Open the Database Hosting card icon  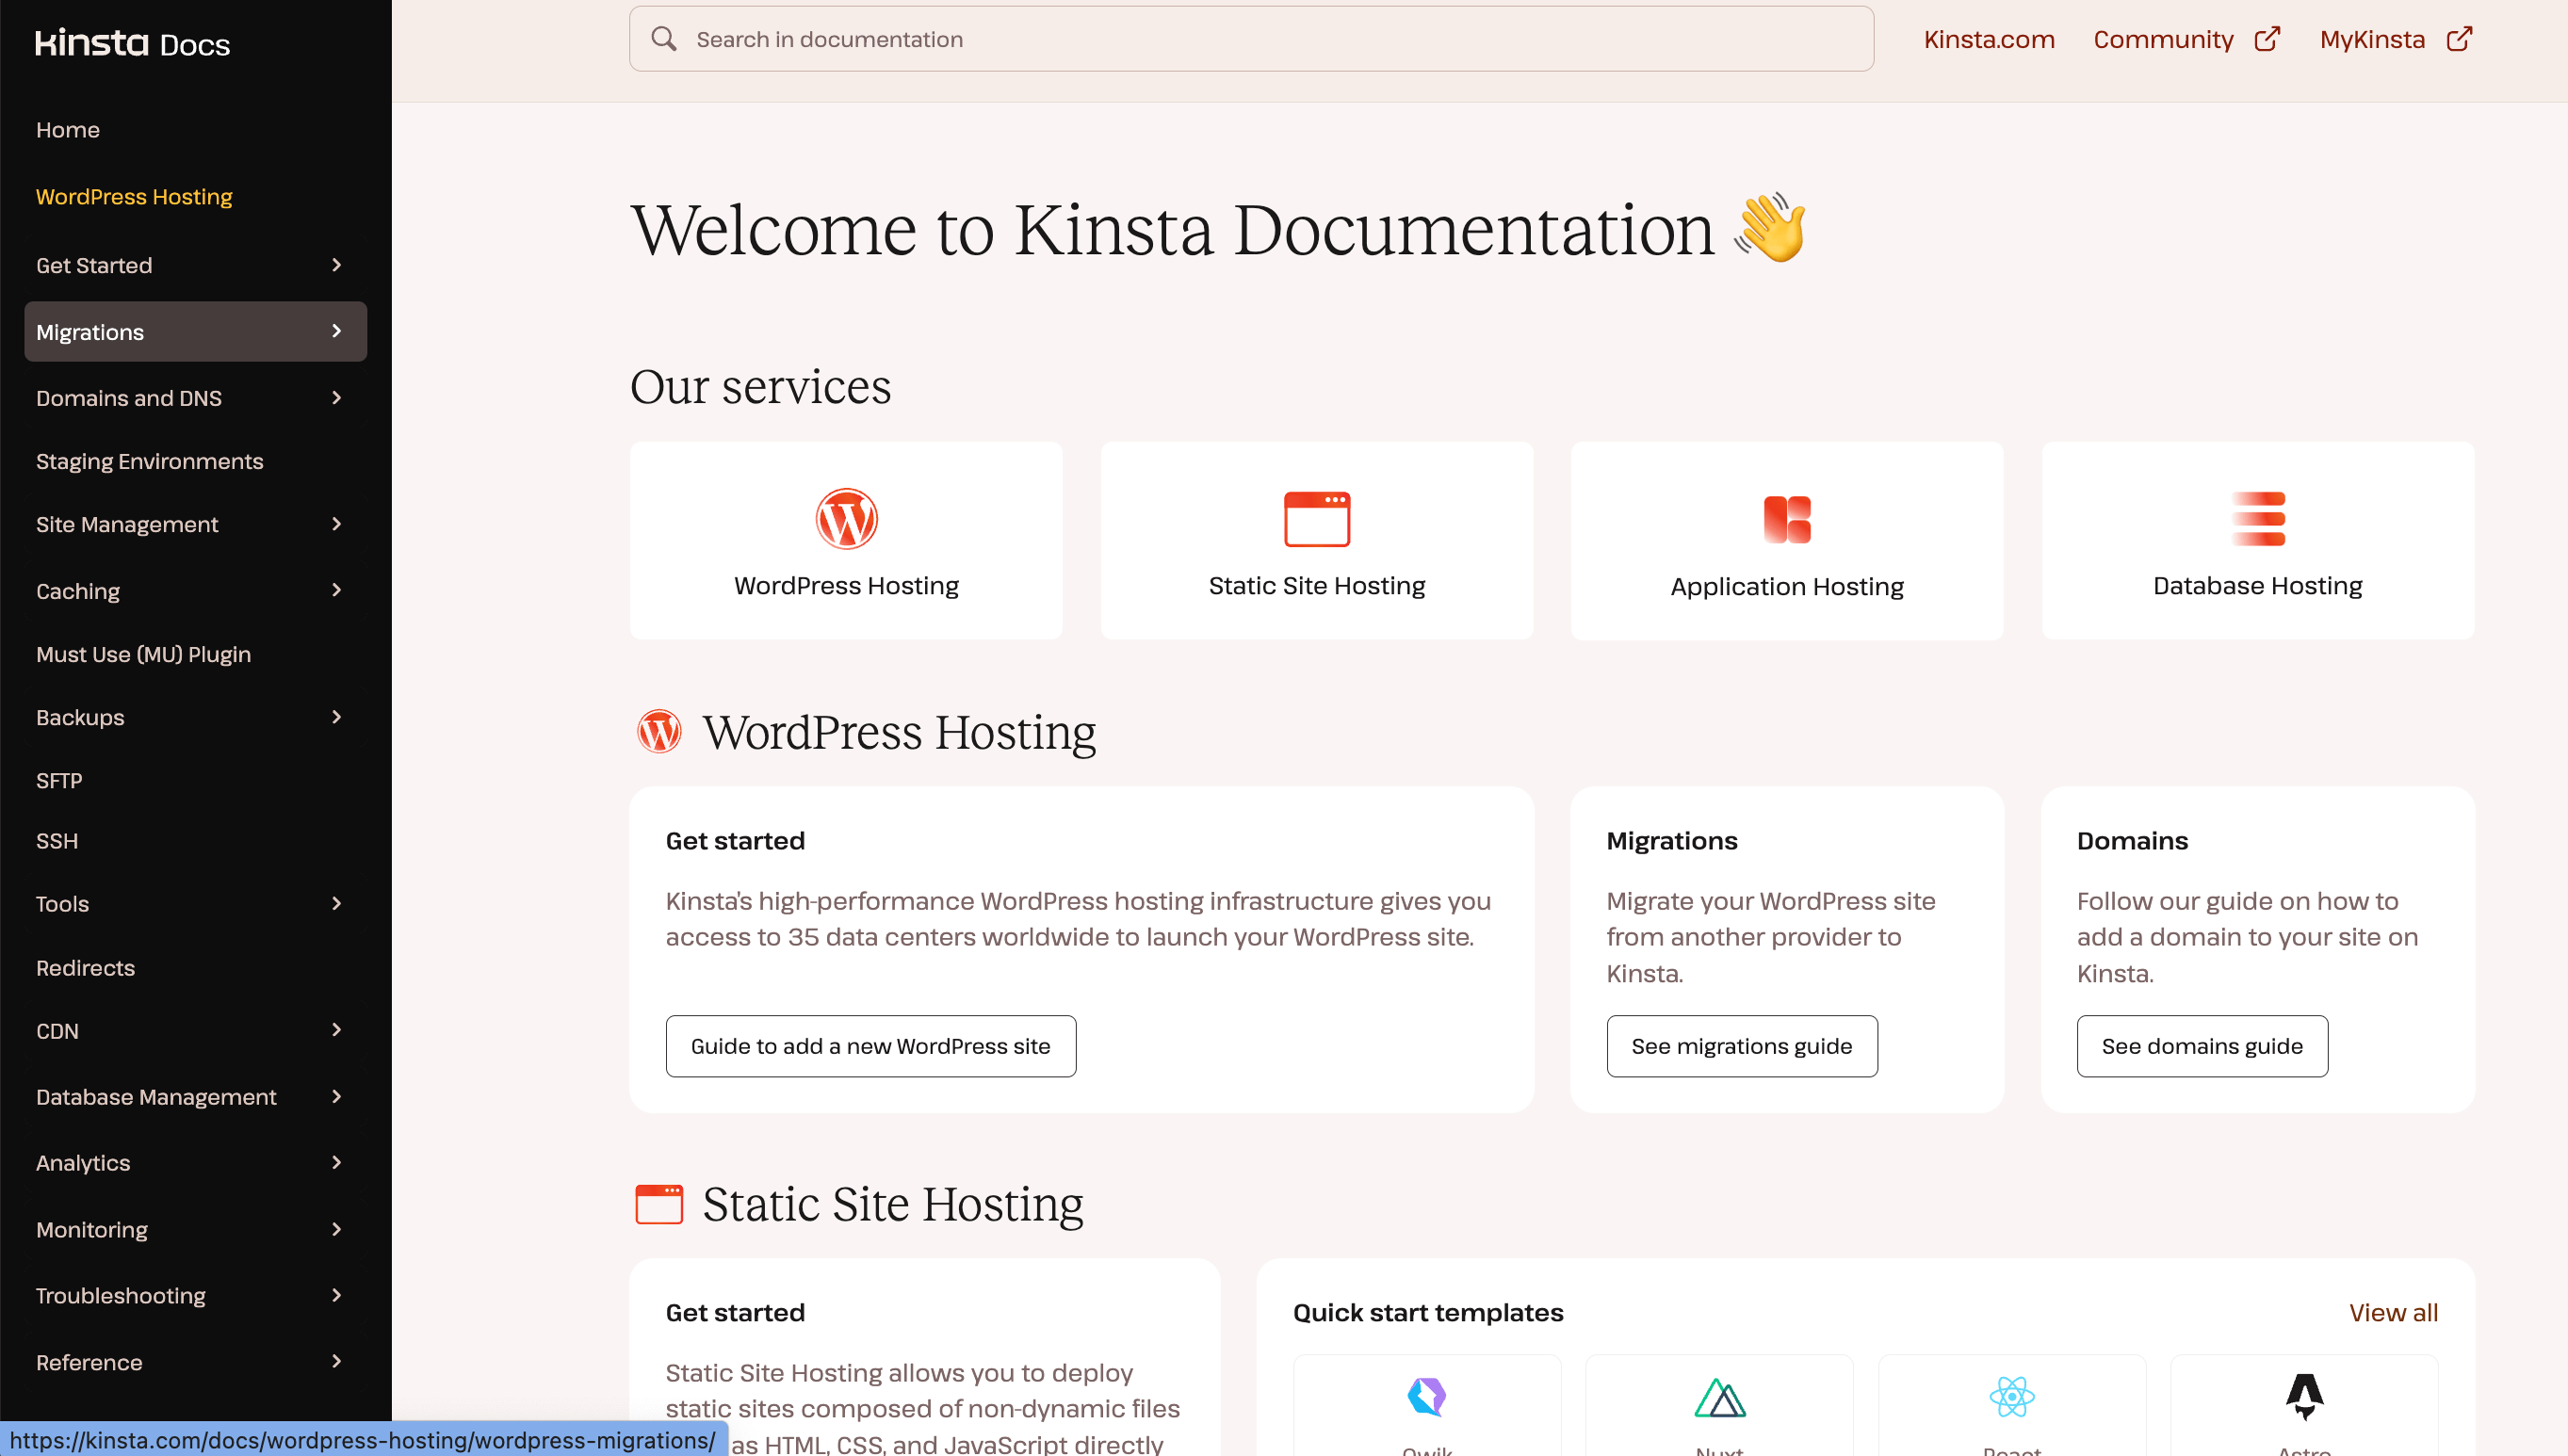[x=2258, y=519]
